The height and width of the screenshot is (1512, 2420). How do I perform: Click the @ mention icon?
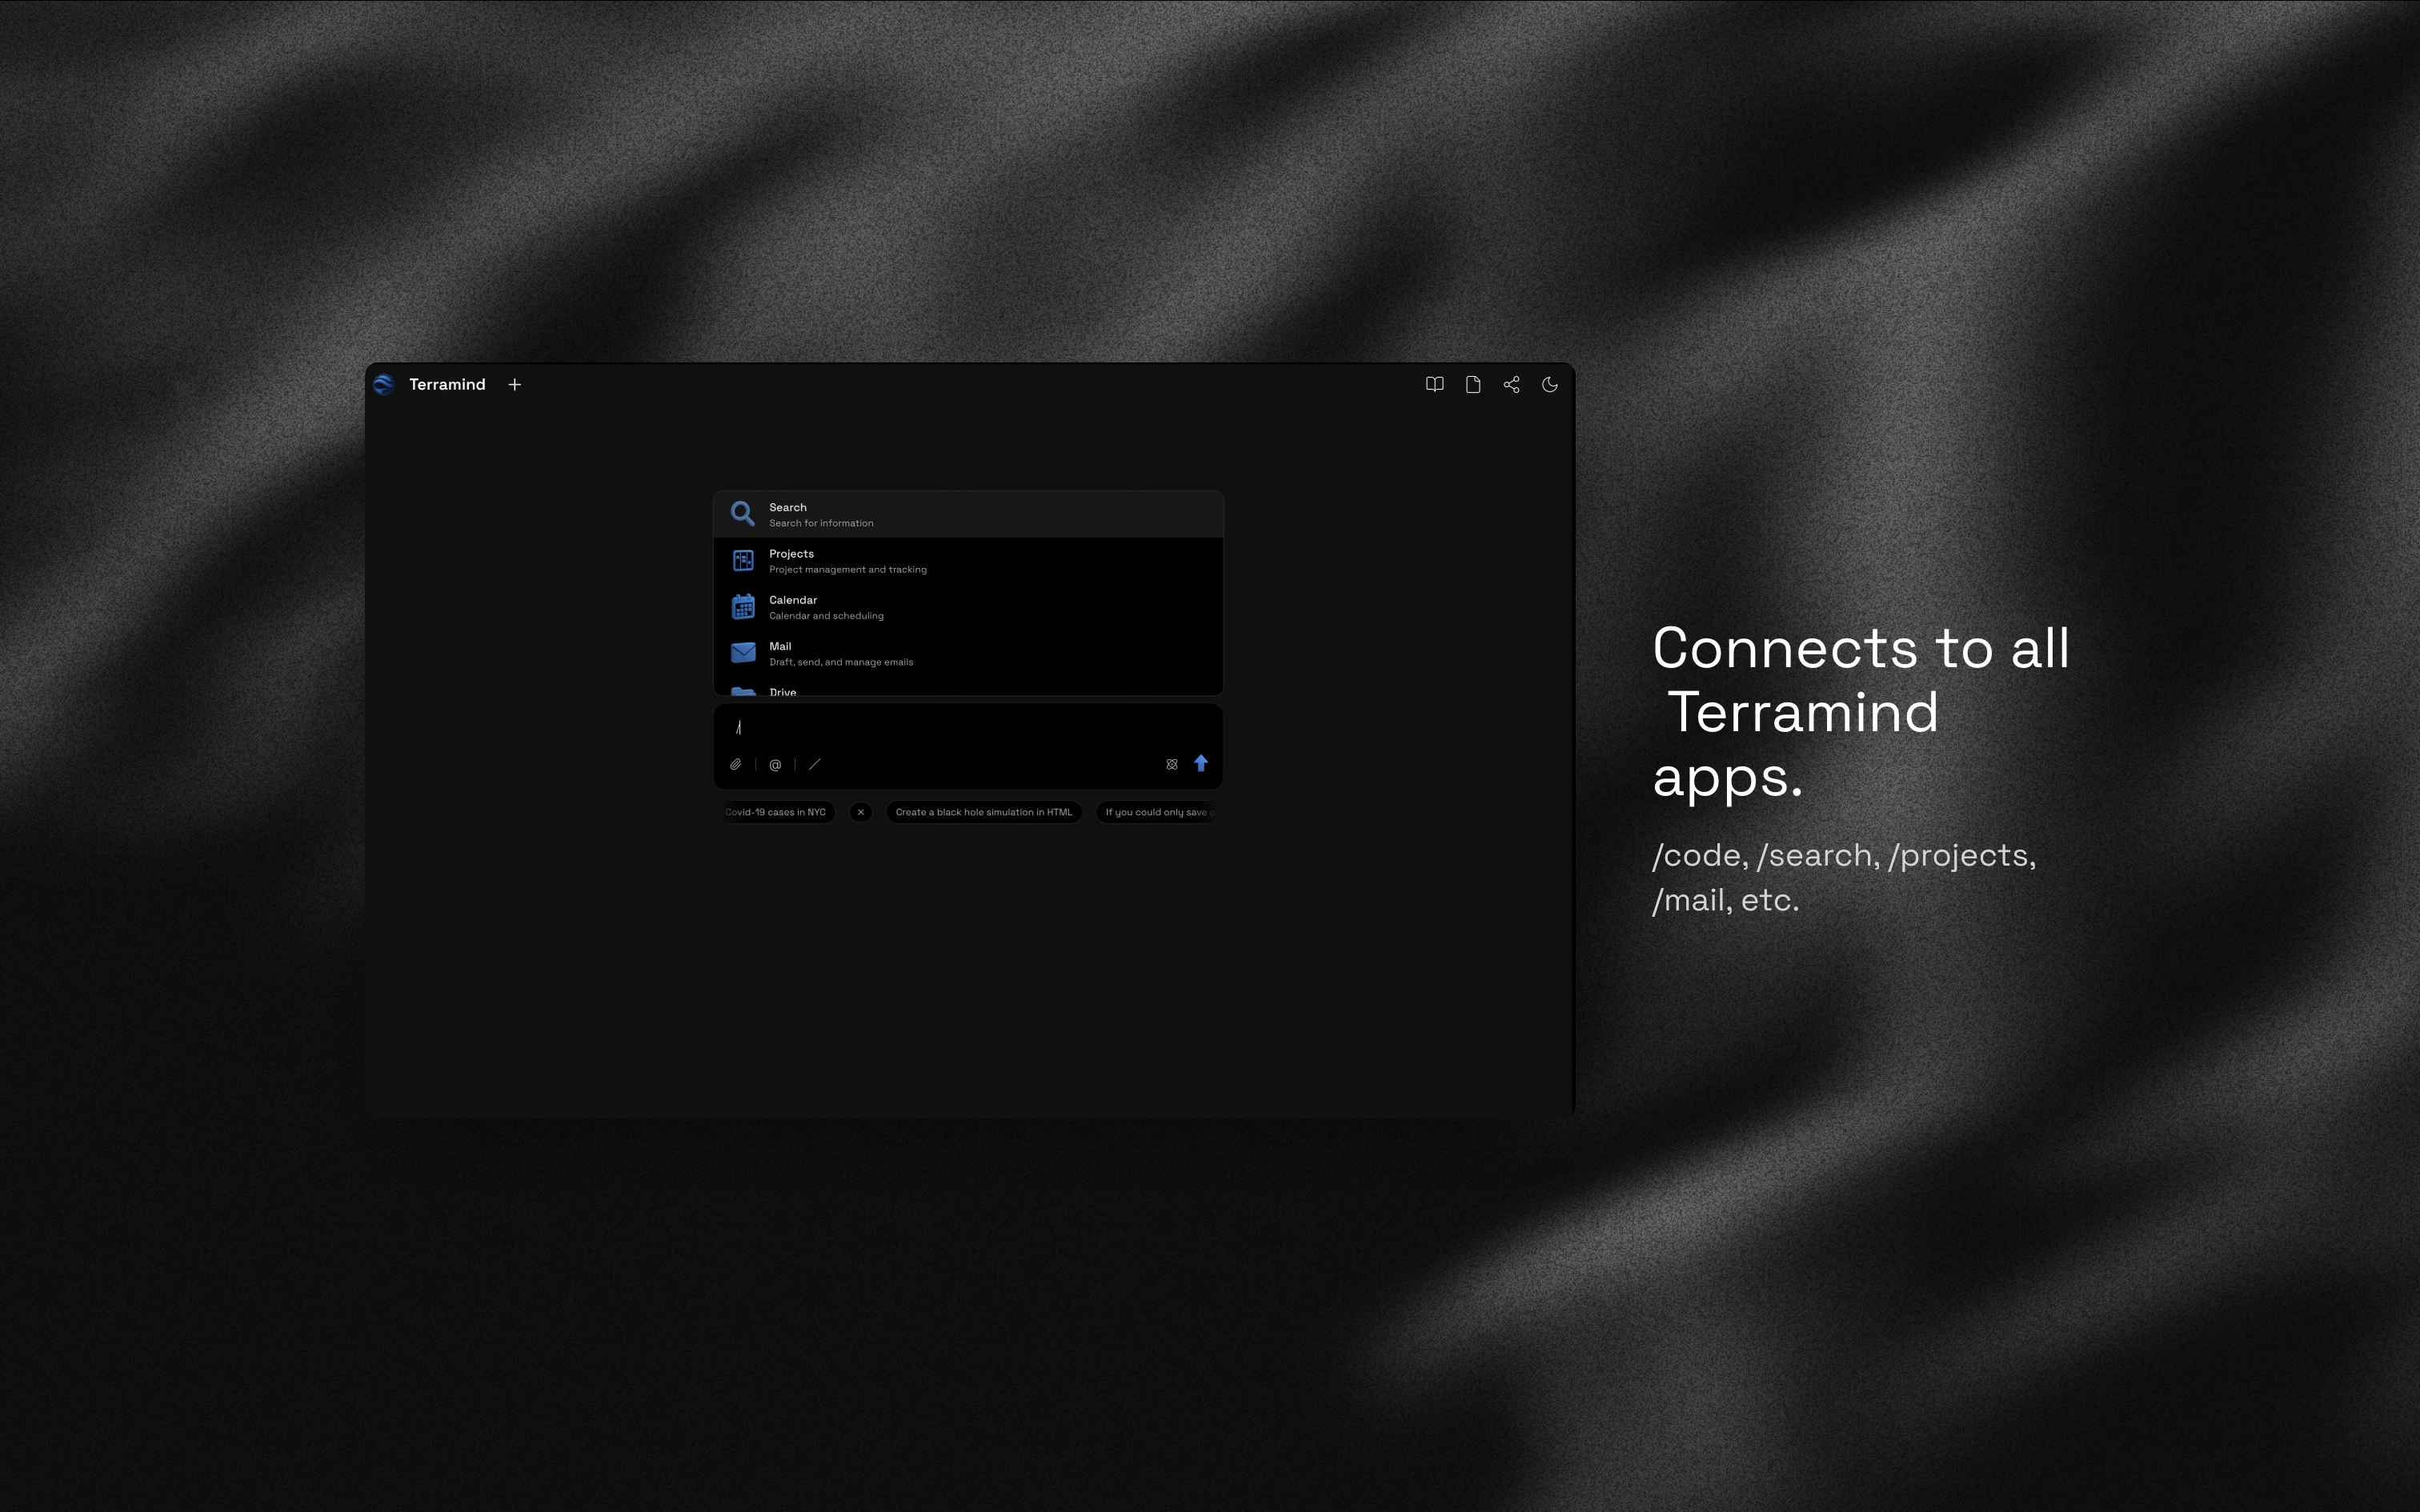[x=775, y=765]
